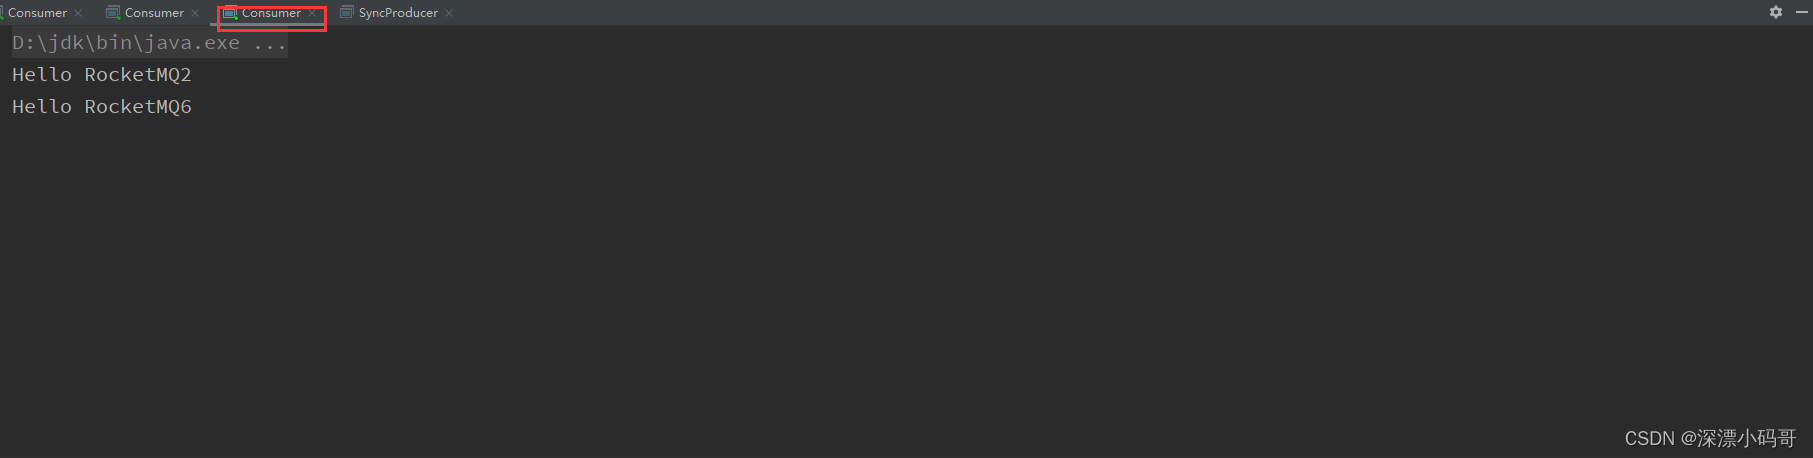Screen dimensions: 1813x458
Task: Close the first Consumer tab
Action: (x=78, y=13)
